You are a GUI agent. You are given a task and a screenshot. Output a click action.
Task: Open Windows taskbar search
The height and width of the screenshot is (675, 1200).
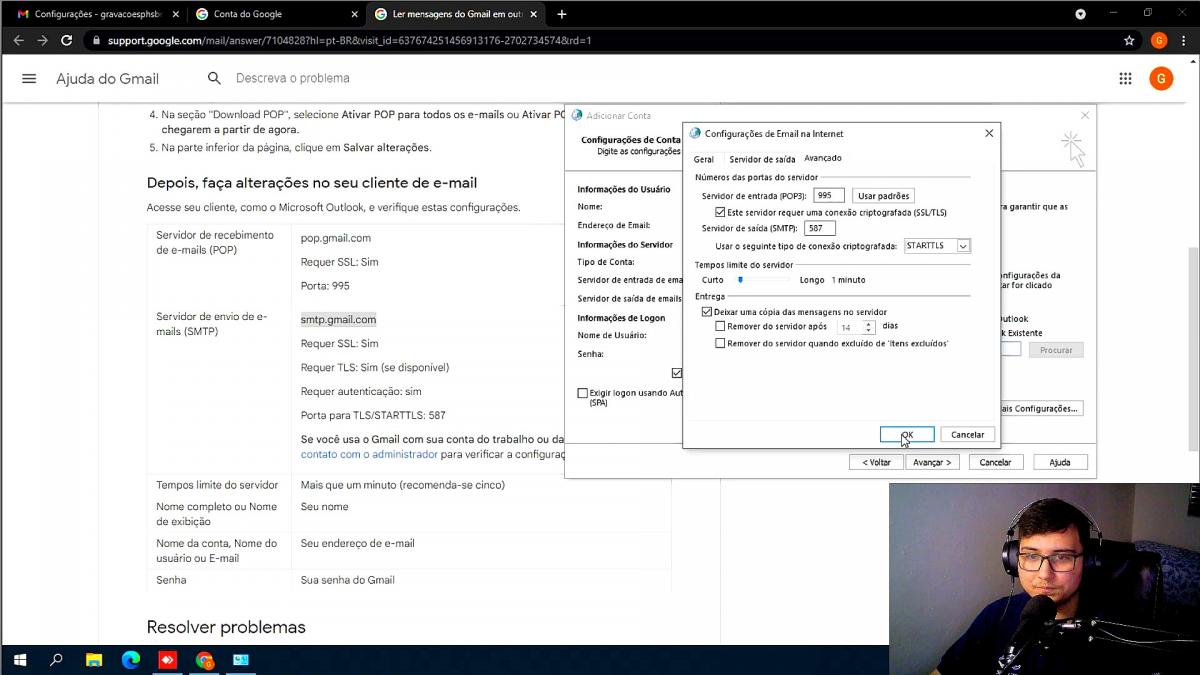point(56,660)
